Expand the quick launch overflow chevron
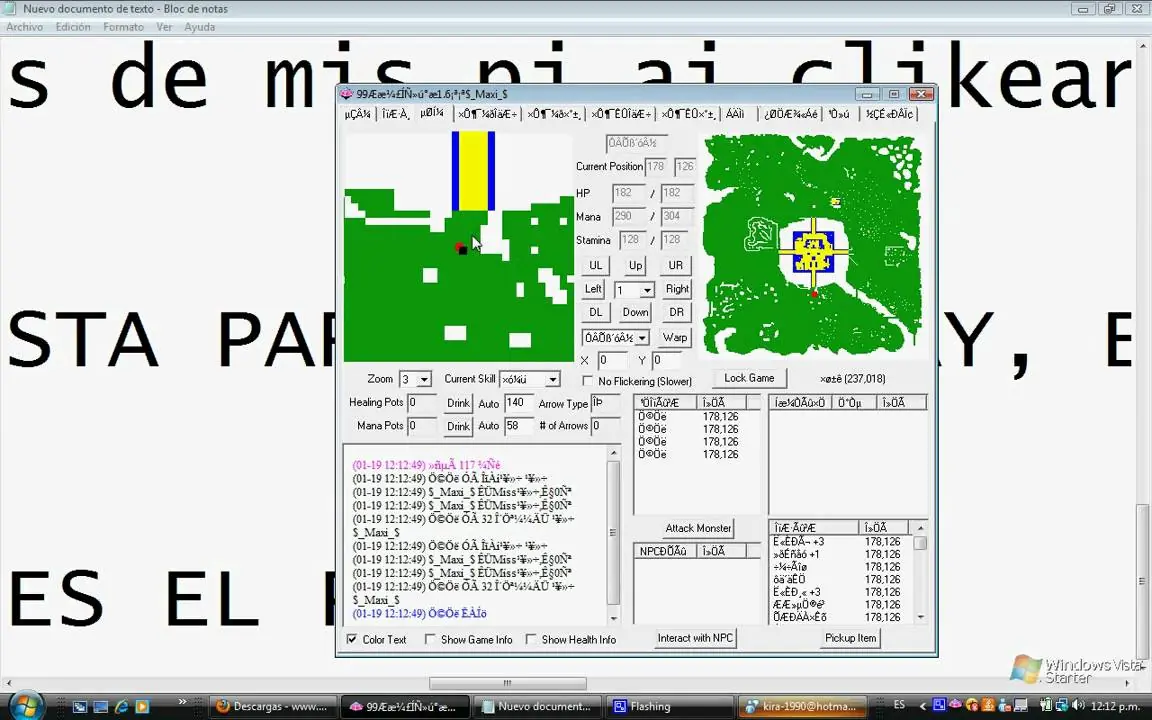 (x=182, y=703)
